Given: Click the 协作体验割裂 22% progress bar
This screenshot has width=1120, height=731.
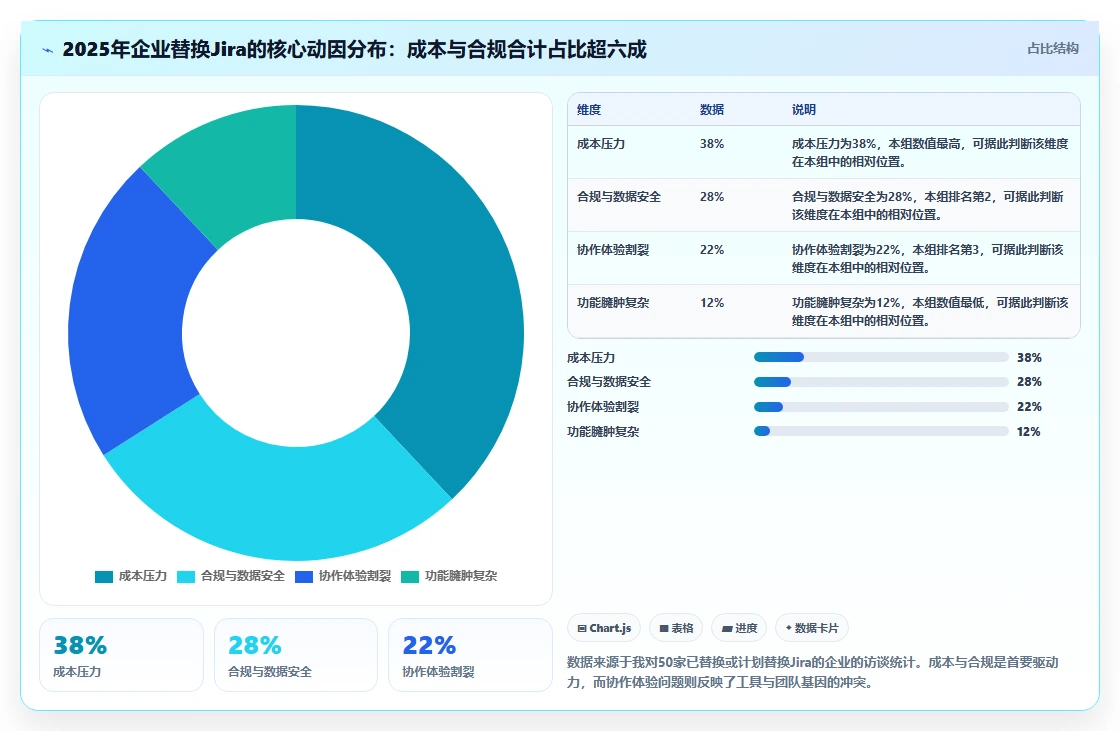Looking at the screenshot, I should (881, 407).
